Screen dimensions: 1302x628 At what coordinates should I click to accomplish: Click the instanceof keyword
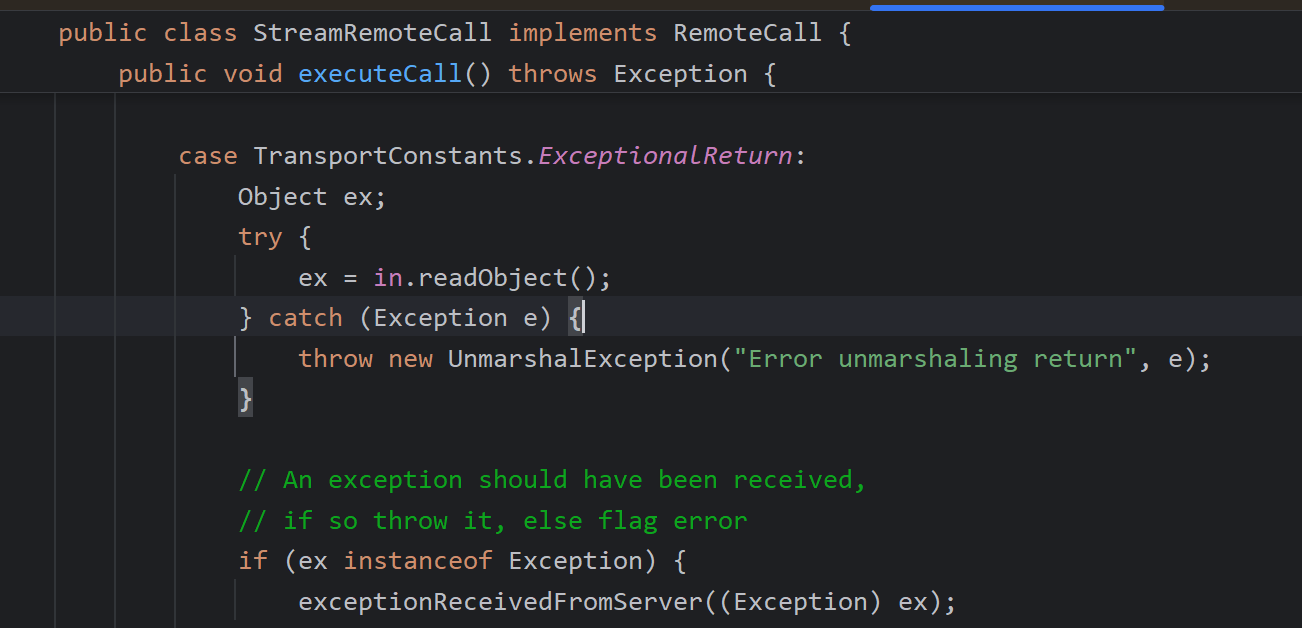(x=417, y=561)
